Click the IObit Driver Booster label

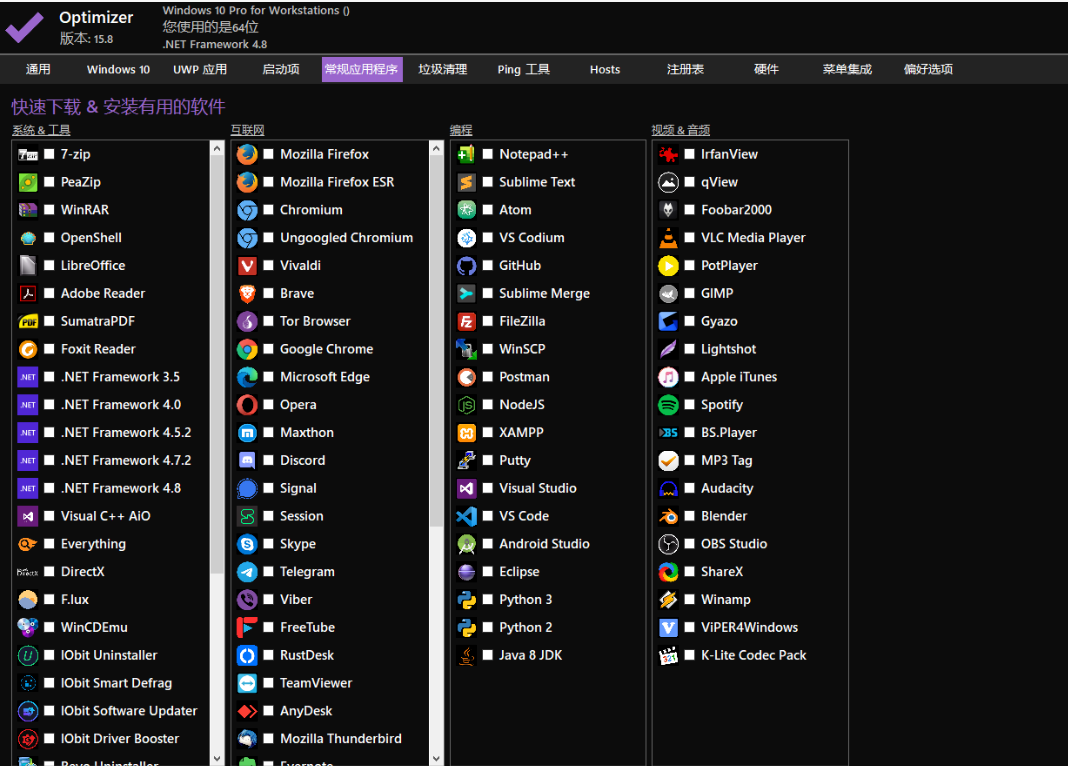[x=120, y=739]
